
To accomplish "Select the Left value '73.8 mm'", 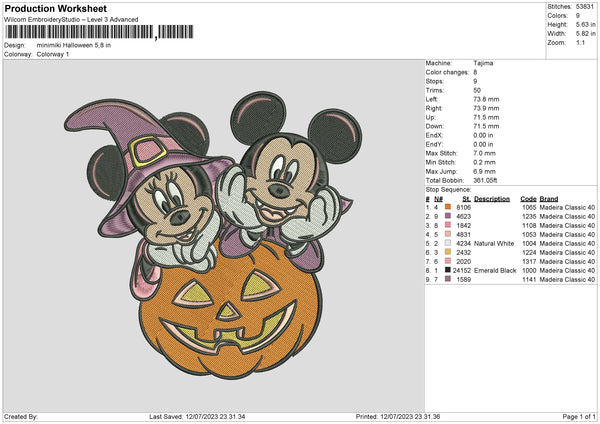I will 486,99.
